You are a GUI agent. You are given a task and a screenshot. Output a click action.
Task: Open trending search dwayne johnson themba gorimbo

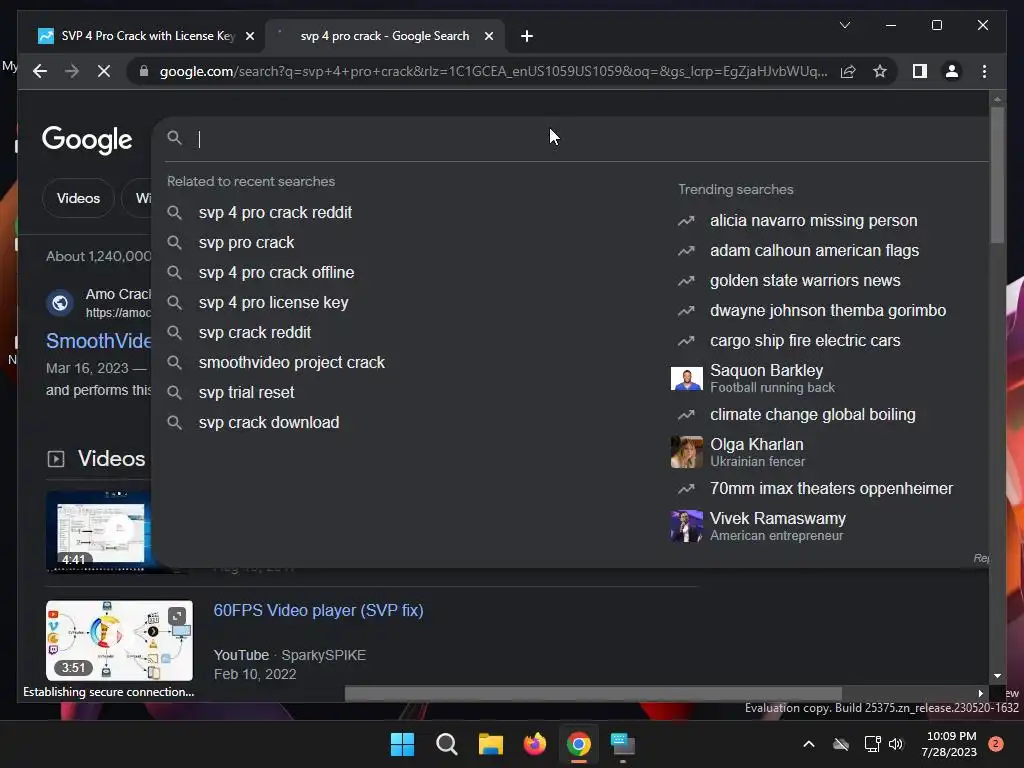coord(828,311)
